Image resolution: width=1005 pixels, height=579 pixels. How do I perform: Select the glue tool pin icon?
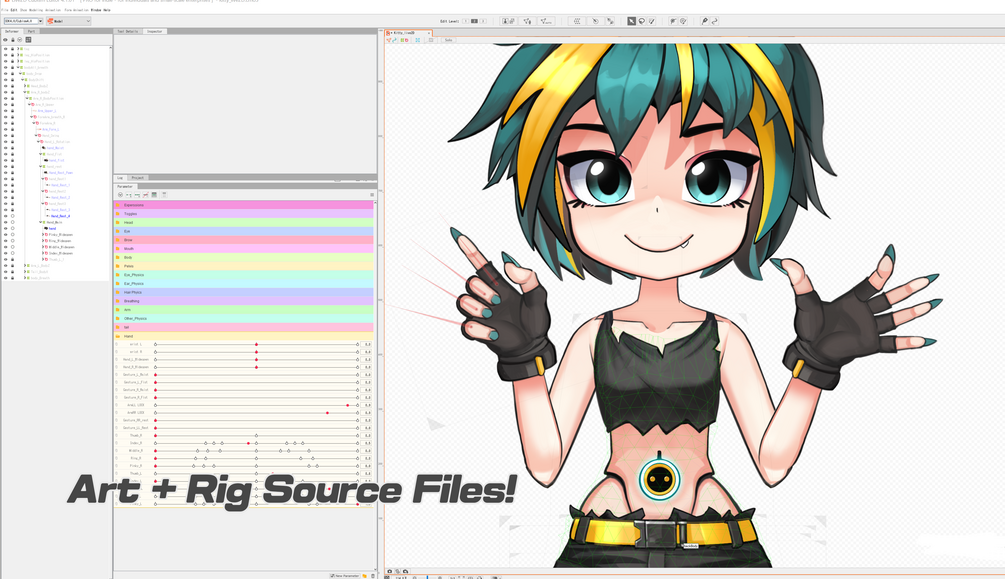pos(705,21)
